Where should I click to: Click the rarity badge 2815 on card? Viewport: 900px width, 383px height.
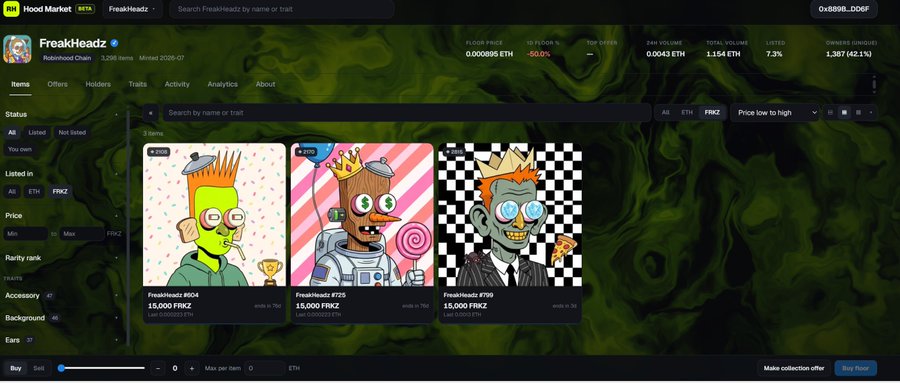point(454,152)
